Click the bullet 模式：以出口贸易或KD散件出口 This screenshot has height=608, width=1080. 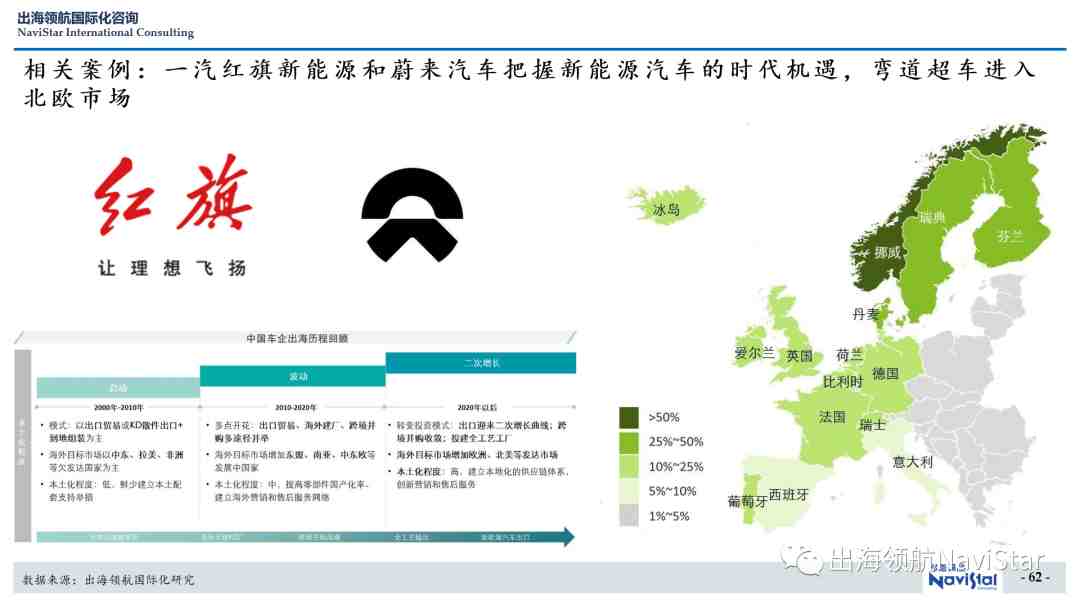[x=114, y=432]
